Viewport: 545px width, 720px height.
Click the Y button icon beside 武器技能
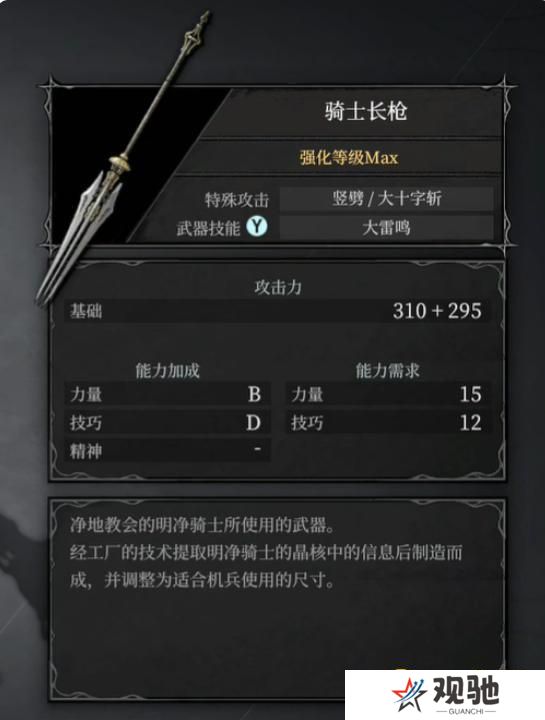click(x=257, y=226)
